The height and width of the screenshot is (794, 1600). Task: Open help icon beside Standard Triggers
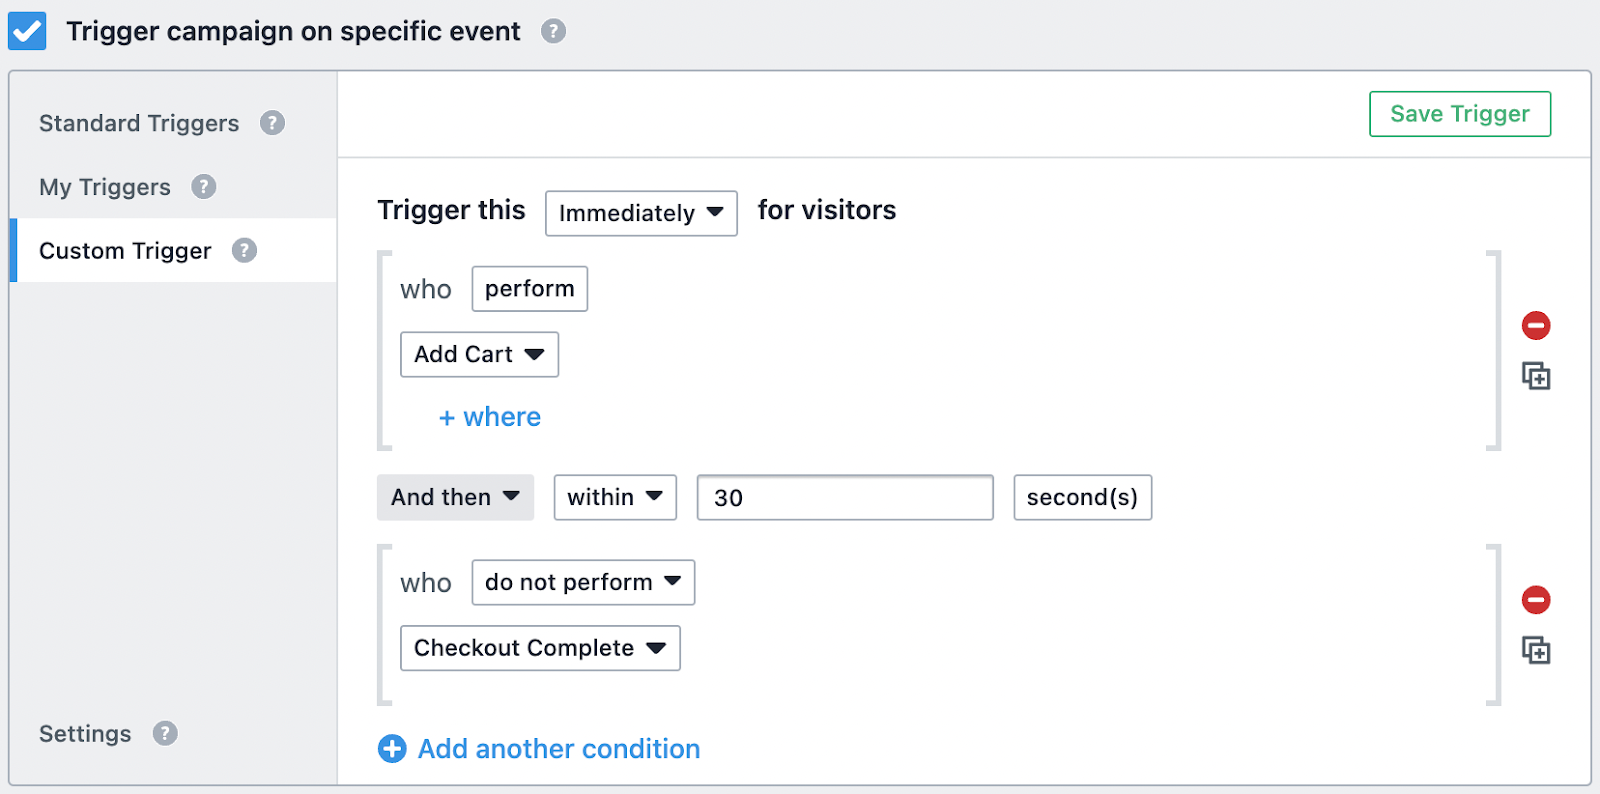tap(272, 123)
